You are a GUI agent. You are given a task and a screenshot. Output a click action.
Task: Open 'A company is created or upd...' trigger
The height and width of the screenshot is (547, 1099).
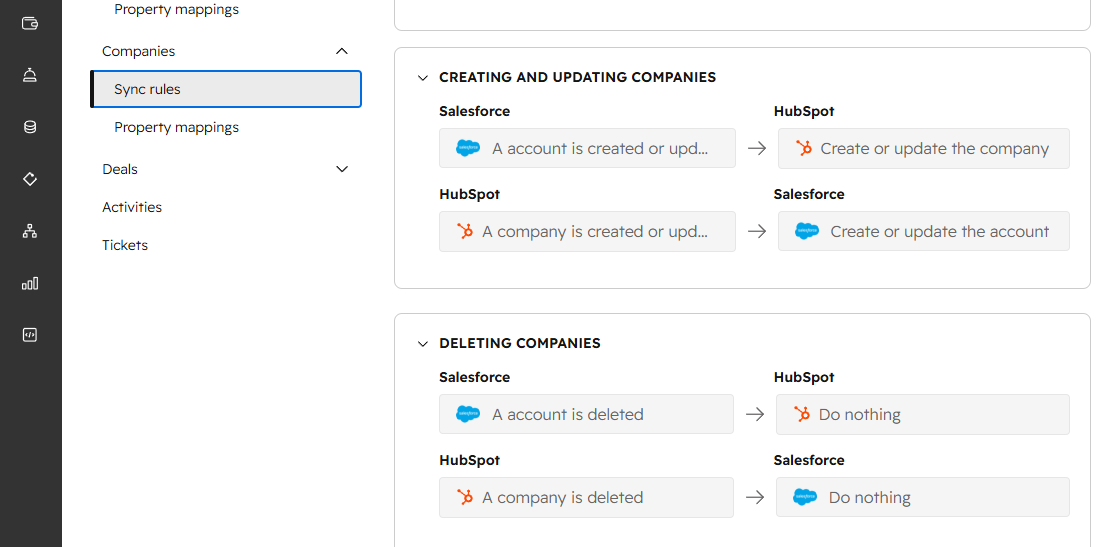click(x=587, y=231)
